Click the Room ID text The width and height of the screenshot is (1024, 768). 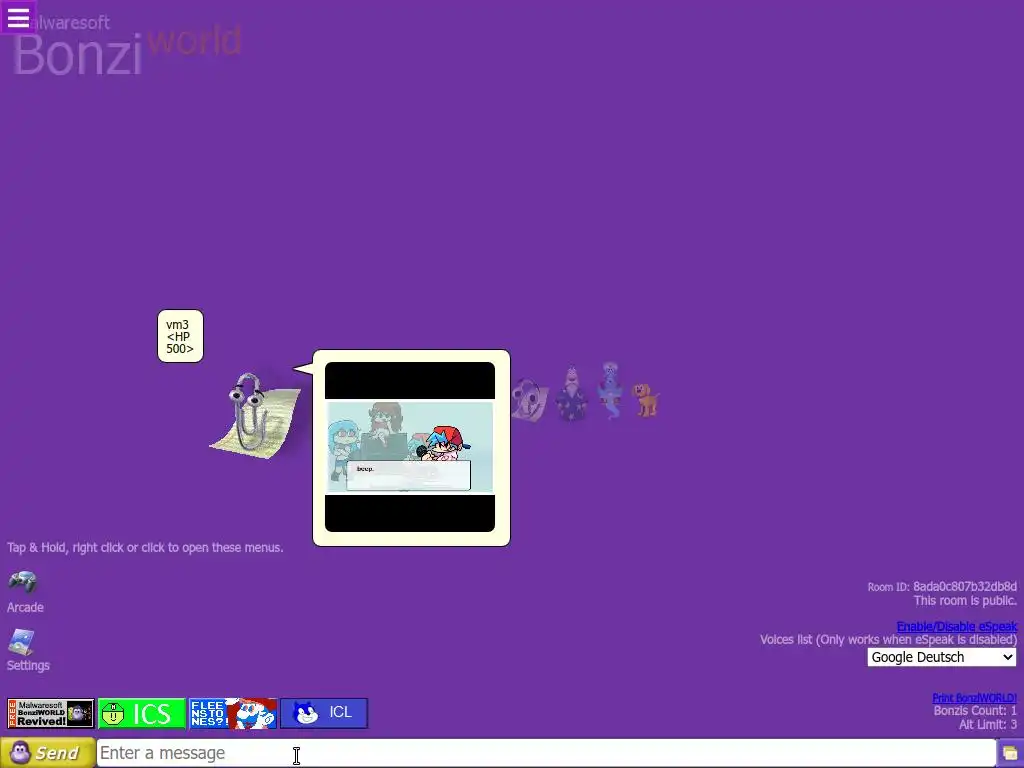tap(942, 586)
